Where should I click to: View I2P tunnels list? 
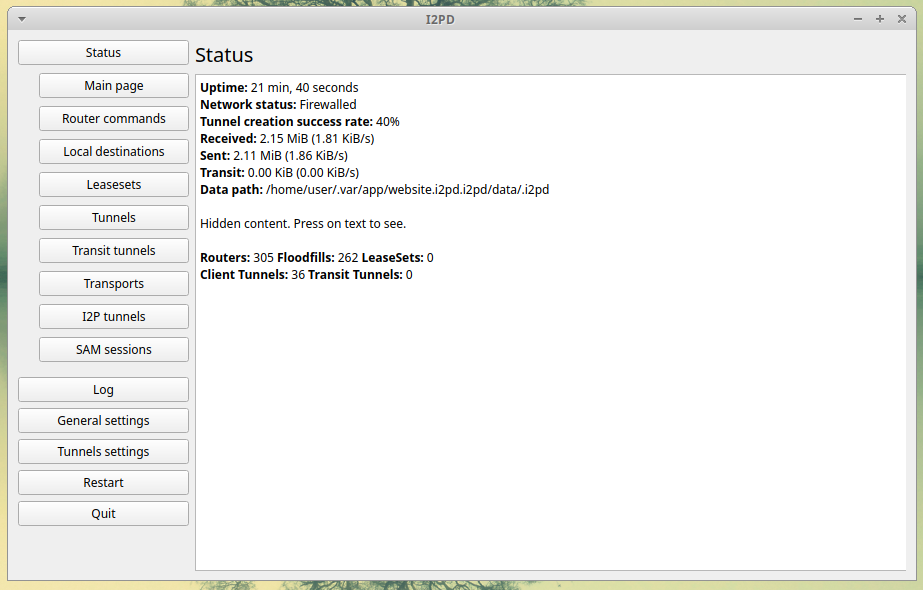coord(114,317)
